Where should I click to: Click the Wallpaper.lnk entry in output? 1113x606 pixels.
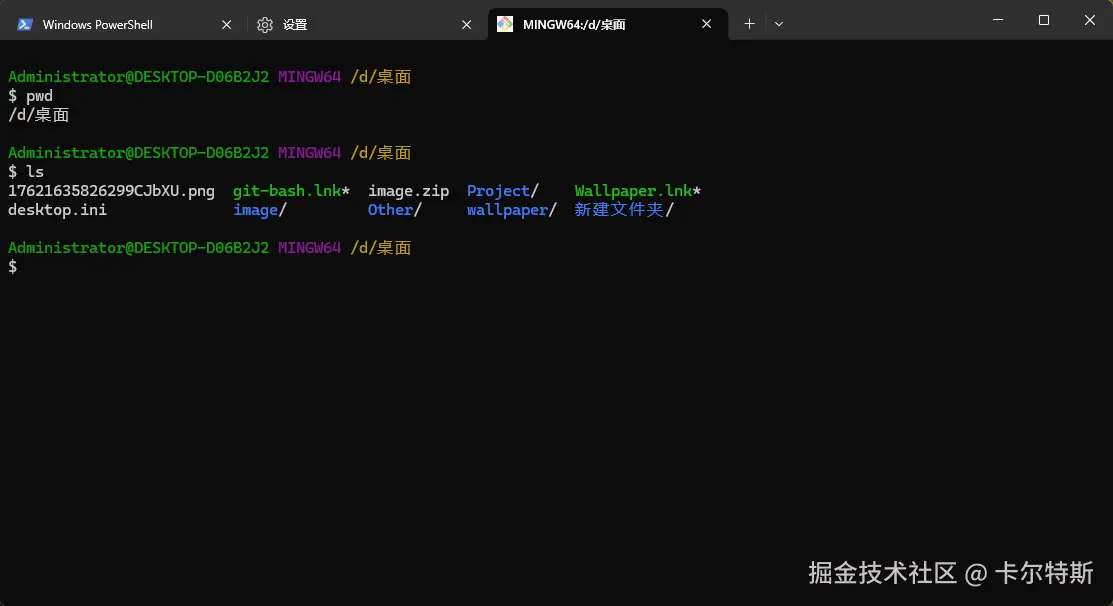[x=633, y=190]
